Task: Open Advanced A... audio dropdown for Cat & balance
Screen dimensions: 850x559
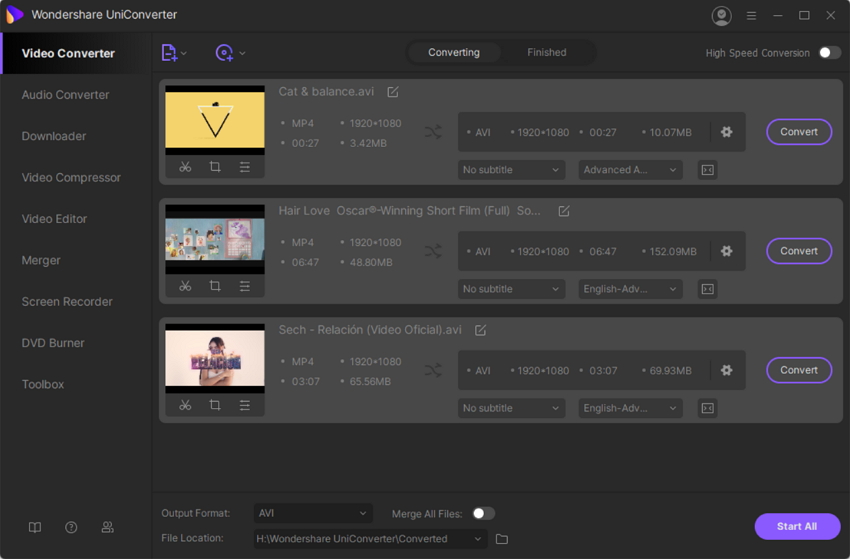Action: pos(630,170)
